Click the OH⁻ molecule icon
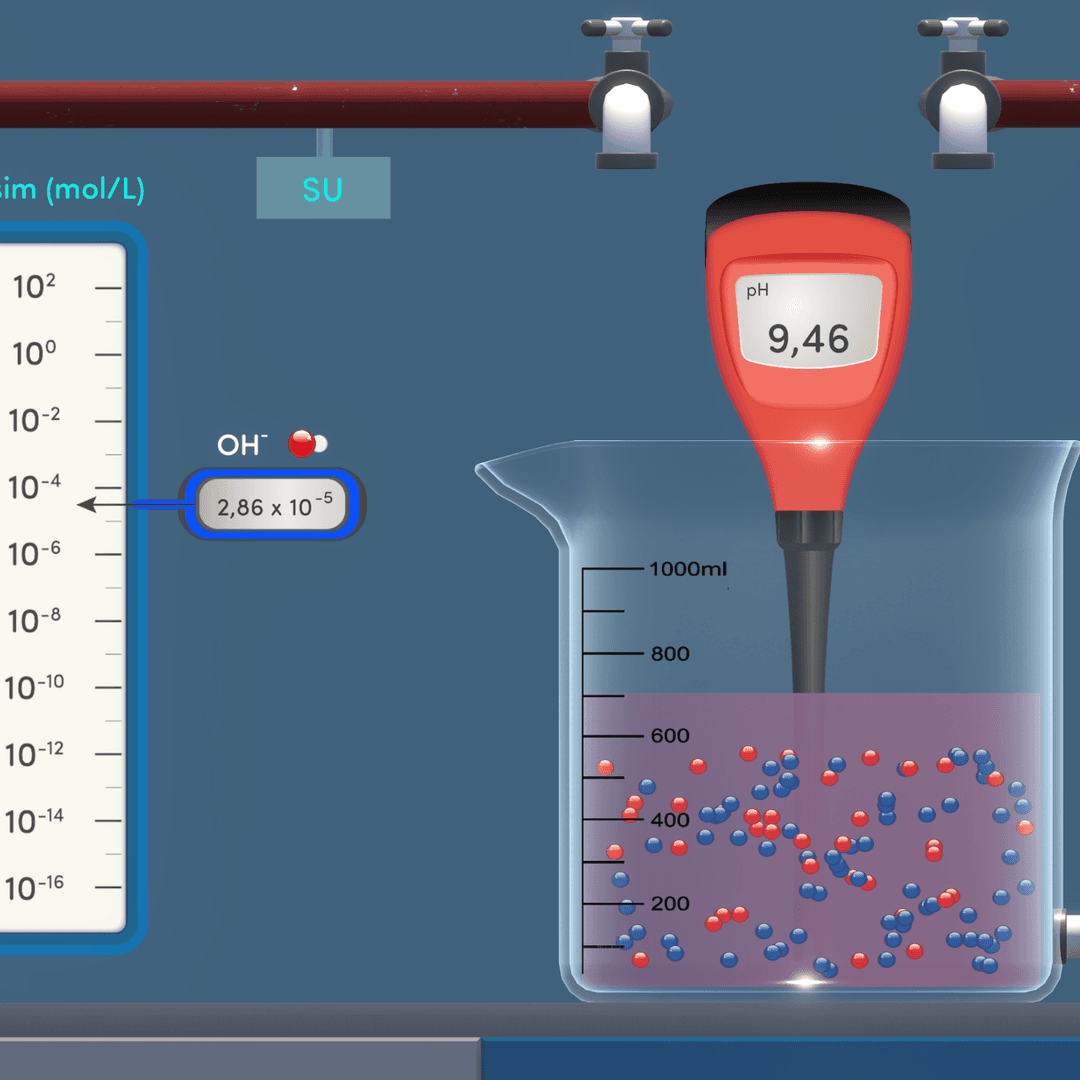 pyautogui.click(x=306, y=444)
